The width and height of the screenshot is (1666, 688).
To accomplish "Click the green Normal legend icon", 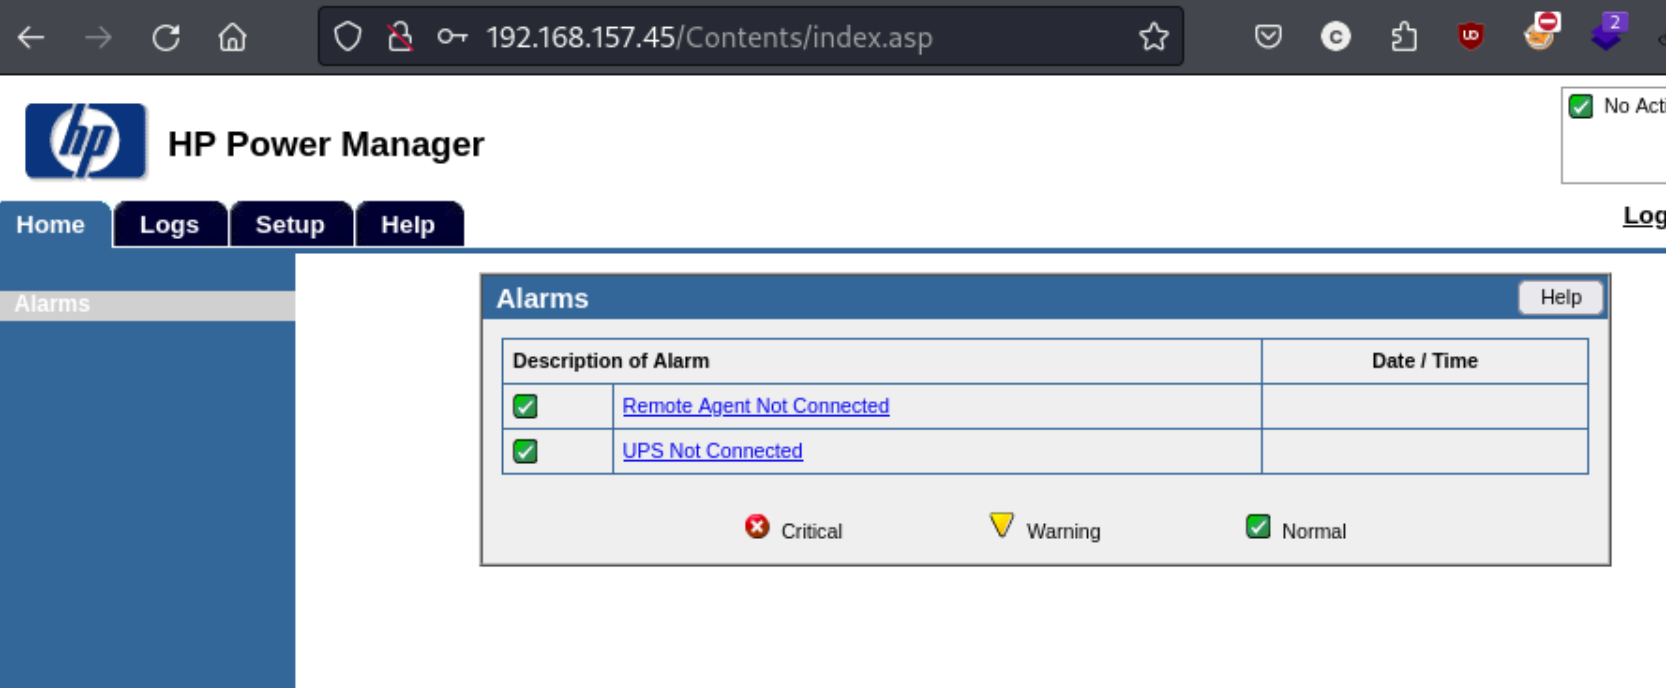I will pos(1258,527).
